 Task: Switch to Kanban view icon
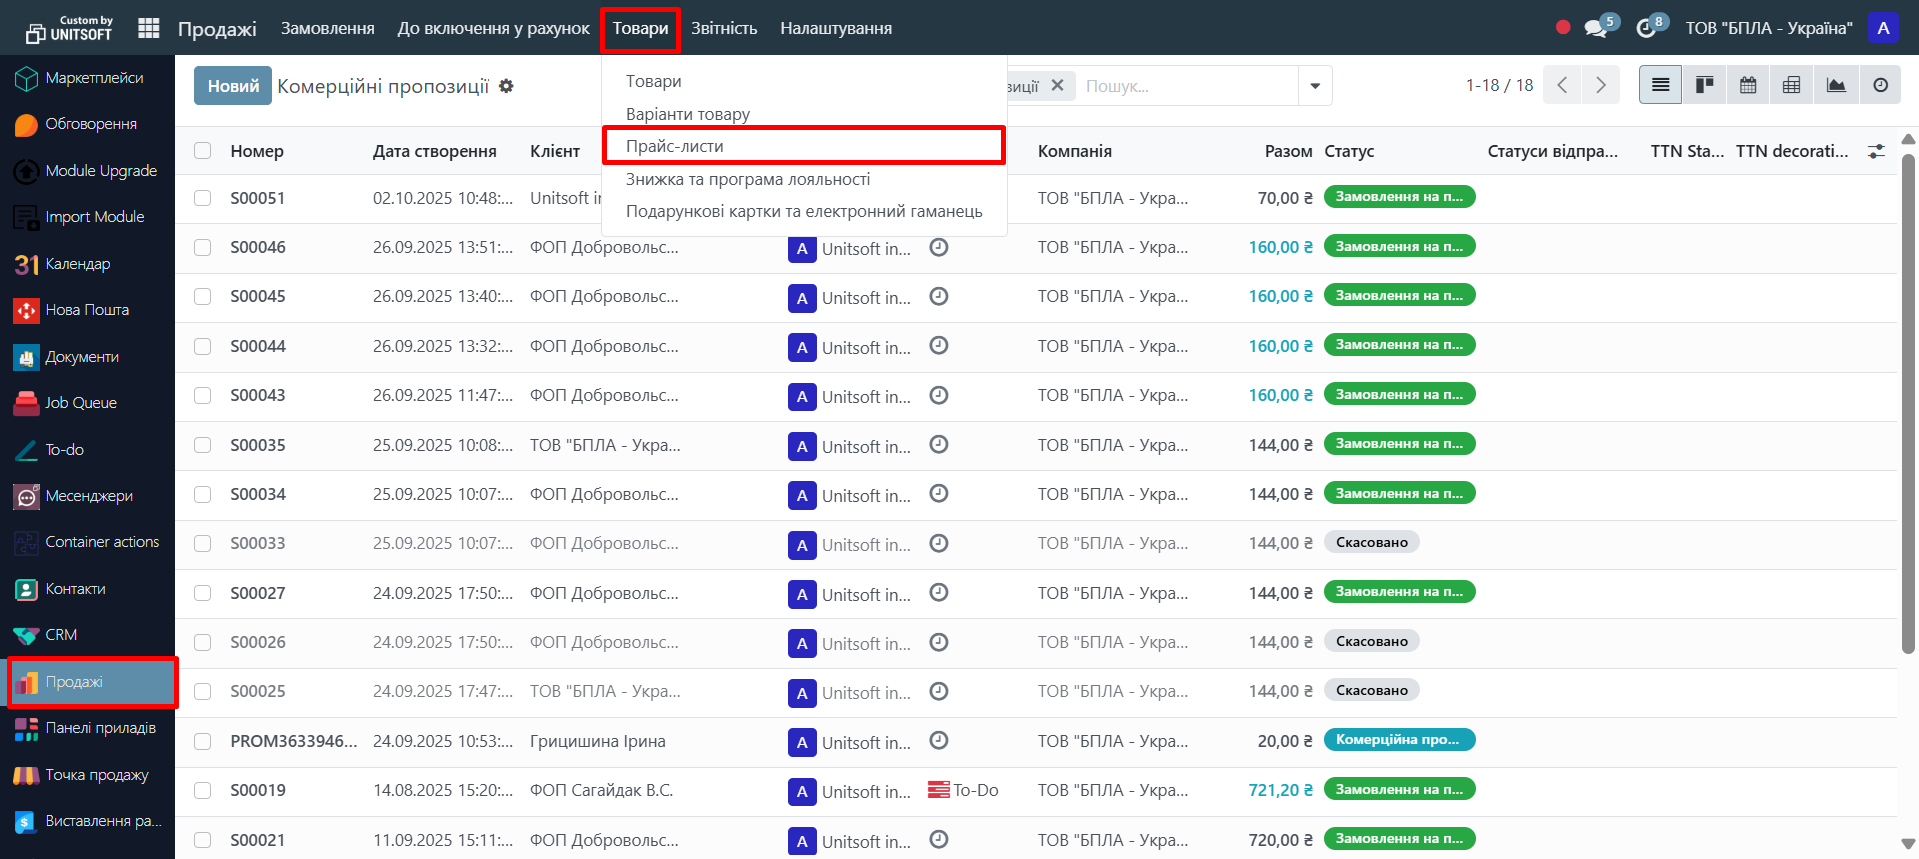coord(1704,85)
